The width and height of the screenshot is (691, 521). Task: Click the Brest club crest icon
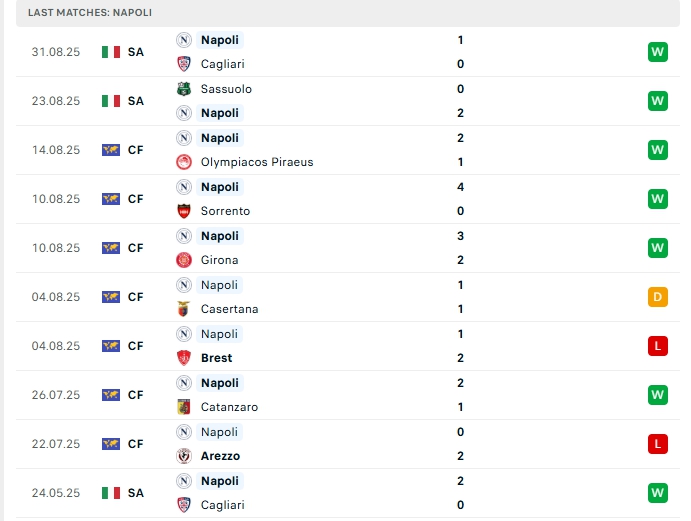point(184,358)
